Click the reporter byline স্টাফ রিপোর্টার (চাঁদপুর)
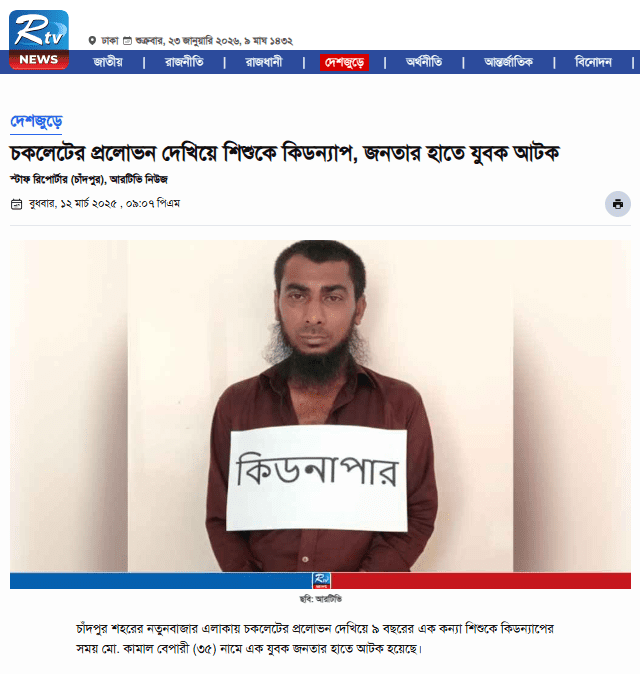This screenshot has height=674, width=640. coord(58,180)
